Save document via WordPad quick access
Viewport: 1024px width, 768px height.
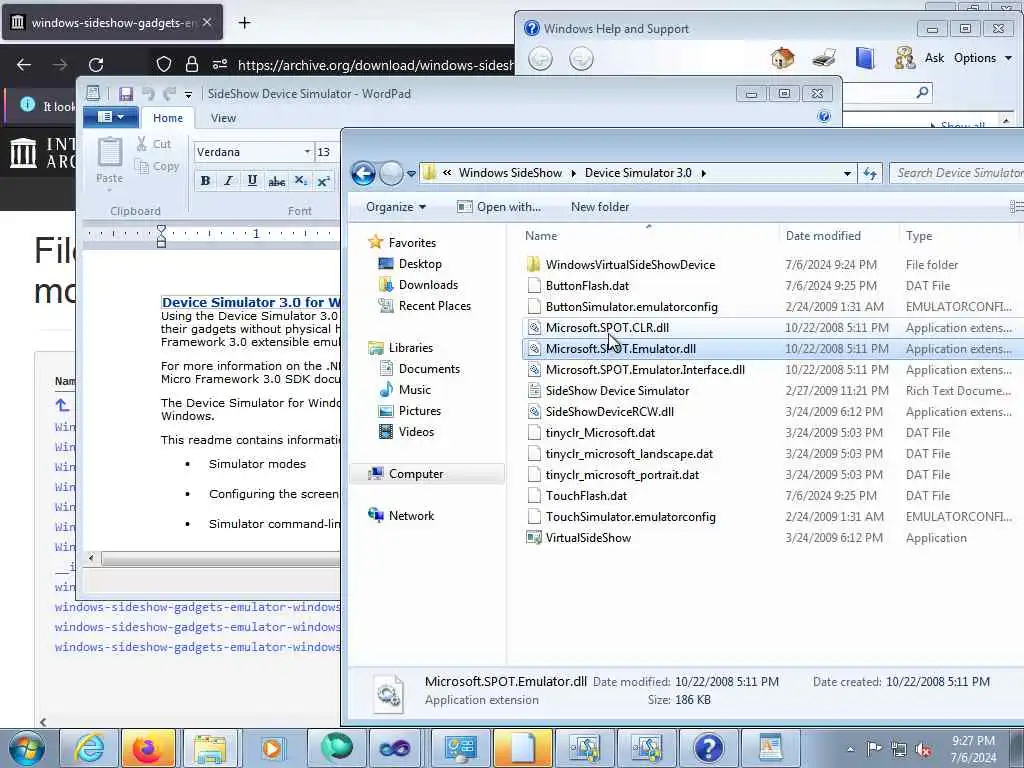tap(126, 94)
